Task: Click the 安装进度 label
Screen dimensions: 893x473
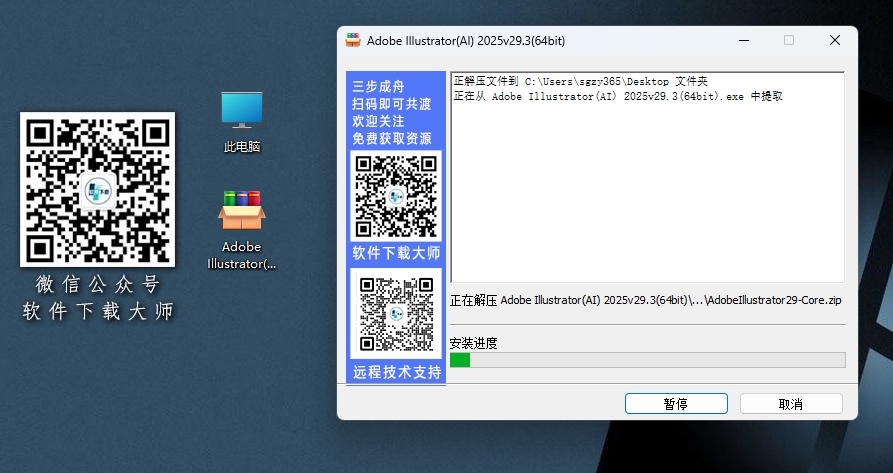Action: tap(473, 343)
